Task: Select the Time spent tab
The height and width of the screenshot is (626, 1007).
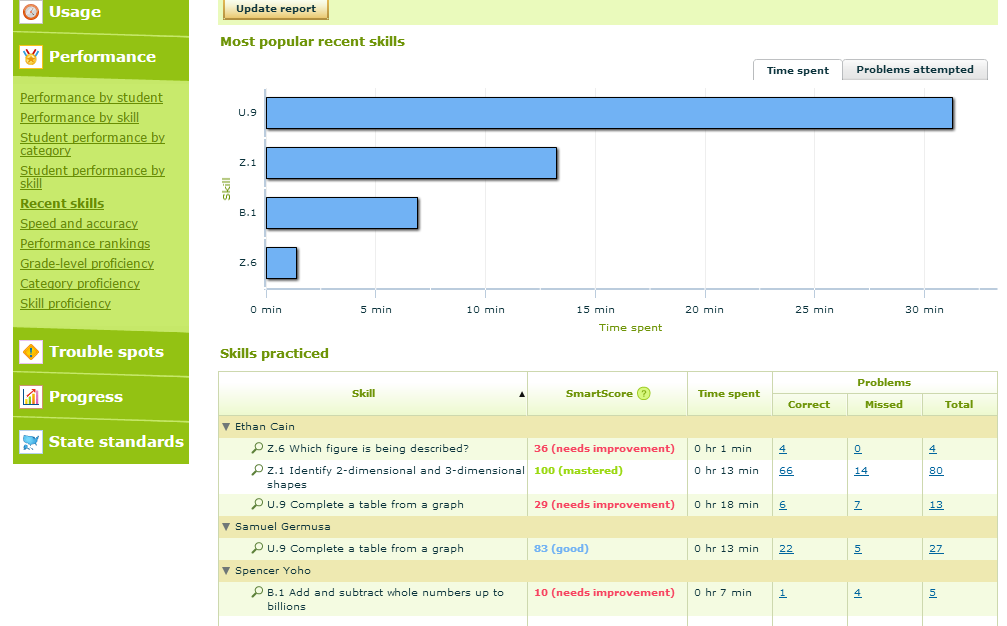Action: pyautogui.click(x=797, y=70)
